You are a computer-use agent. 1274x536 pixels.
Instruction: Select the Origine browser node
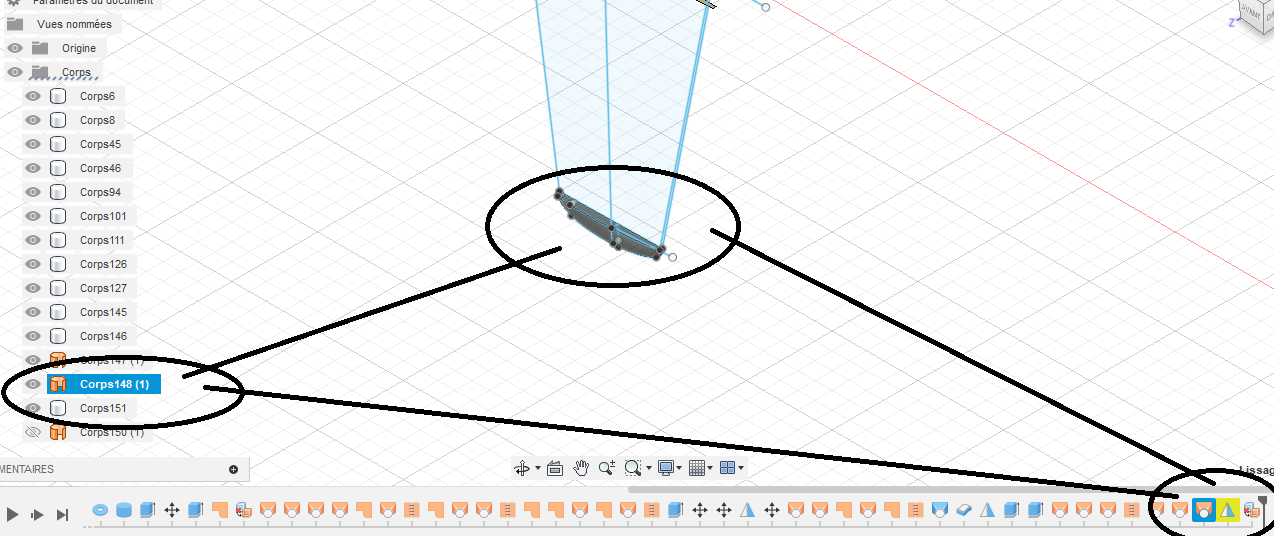point(79,48)
